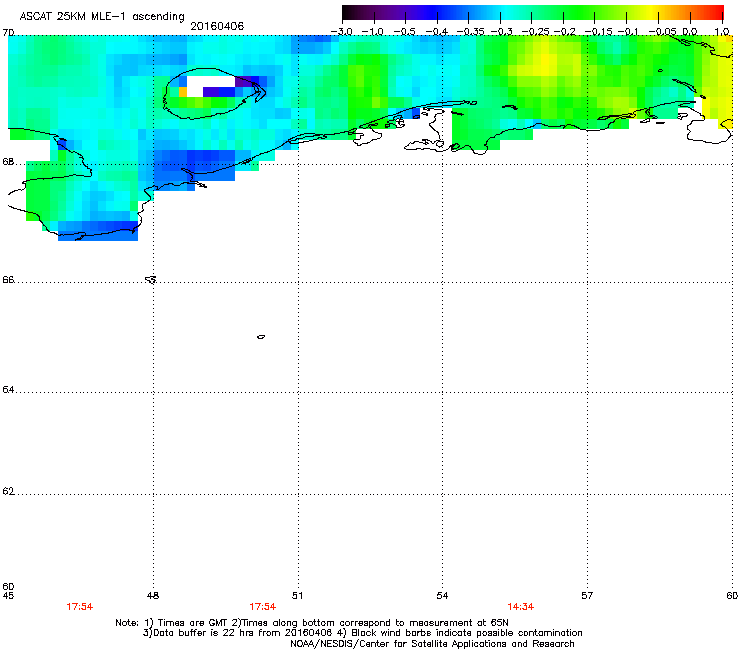740x650 pixels.
Task: Click the -1.0 color bar label
Action: point(373,32)
